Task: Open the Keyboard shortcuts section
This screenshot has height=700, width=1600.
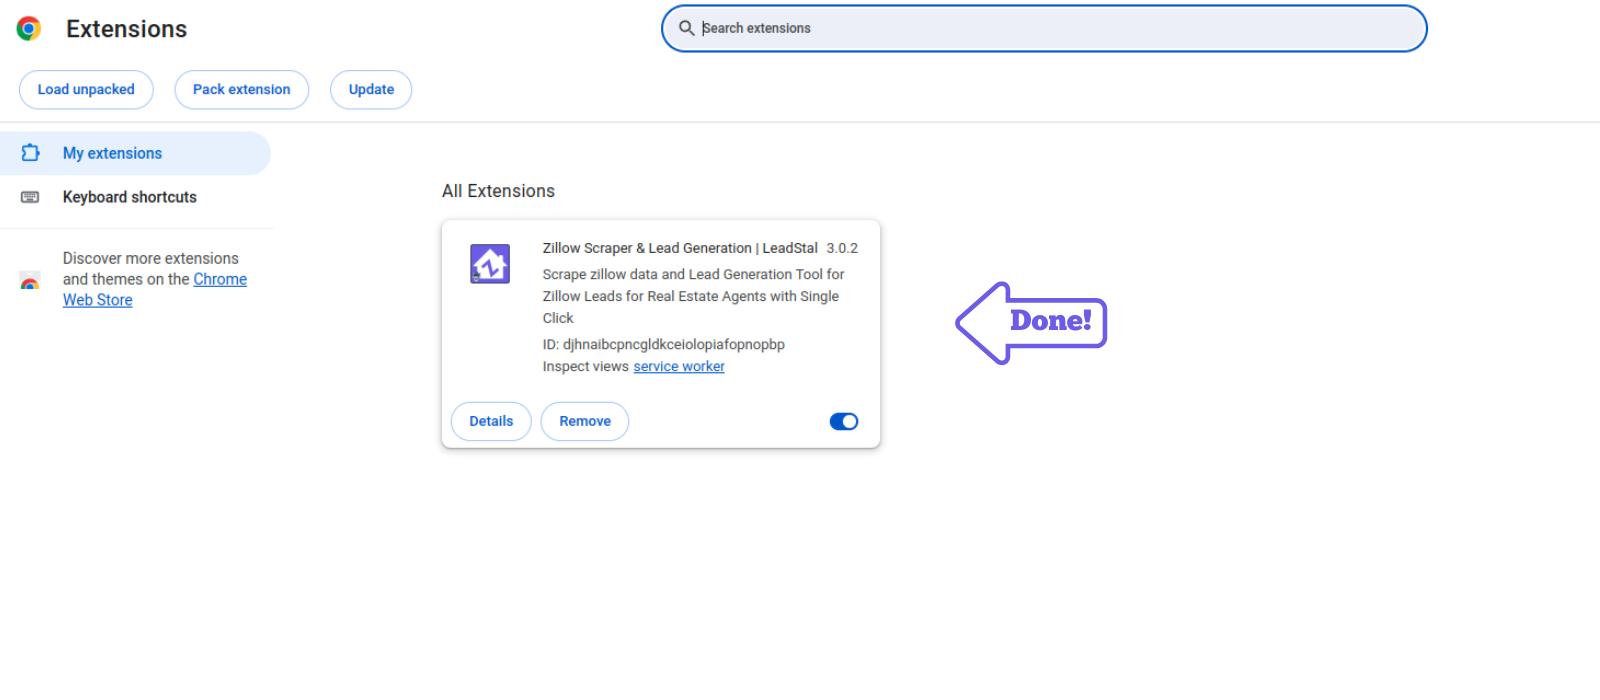Action: pos(135,197)
